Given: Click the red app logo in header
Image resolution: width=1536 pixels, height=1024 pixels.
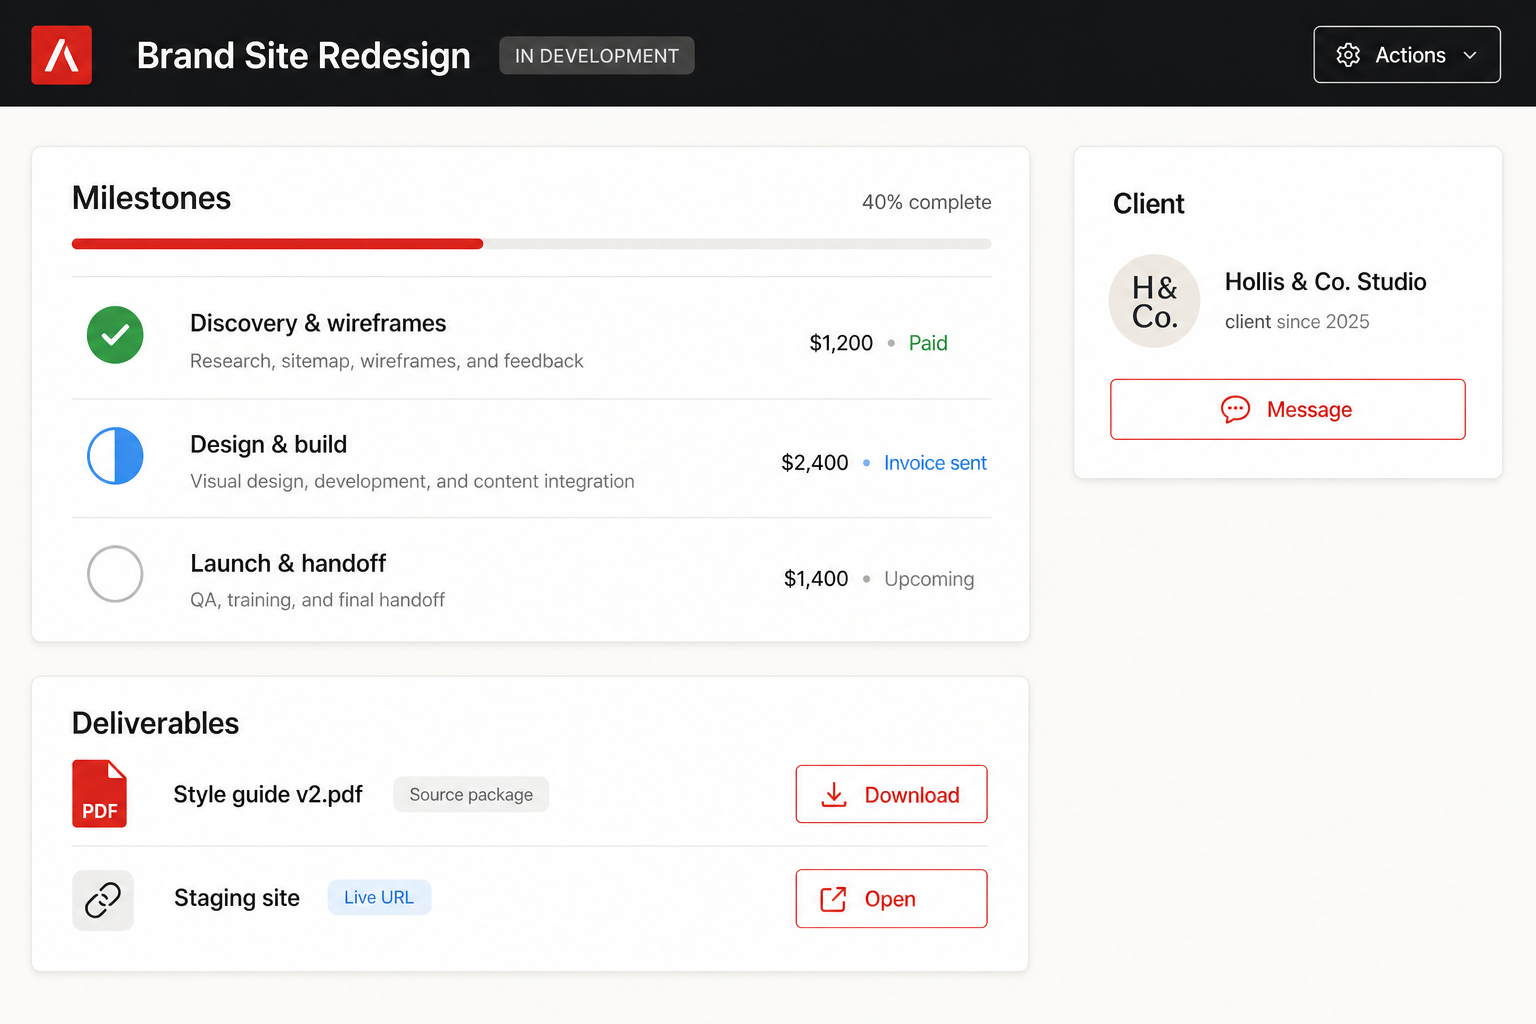Looking at the screenshot, I should [x=62, y=55].
